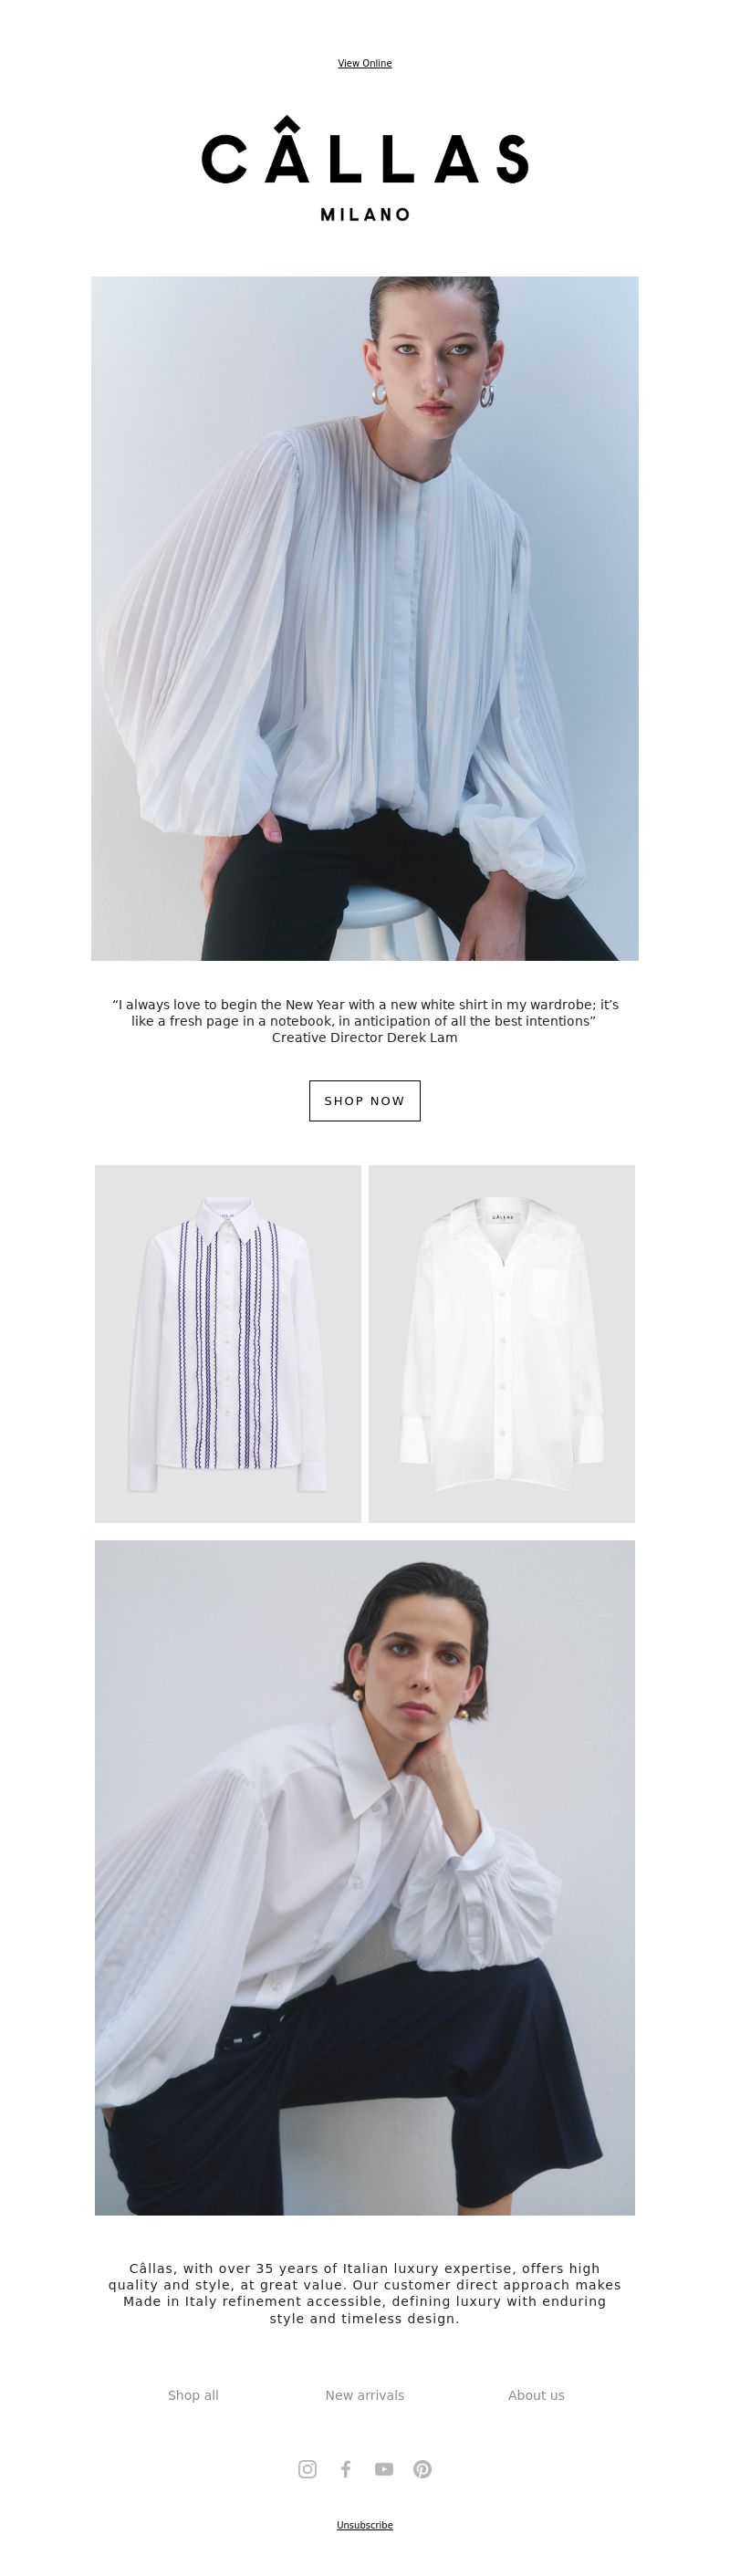
Task: Open the Facebook social icon
Action: click(346, 2469)
